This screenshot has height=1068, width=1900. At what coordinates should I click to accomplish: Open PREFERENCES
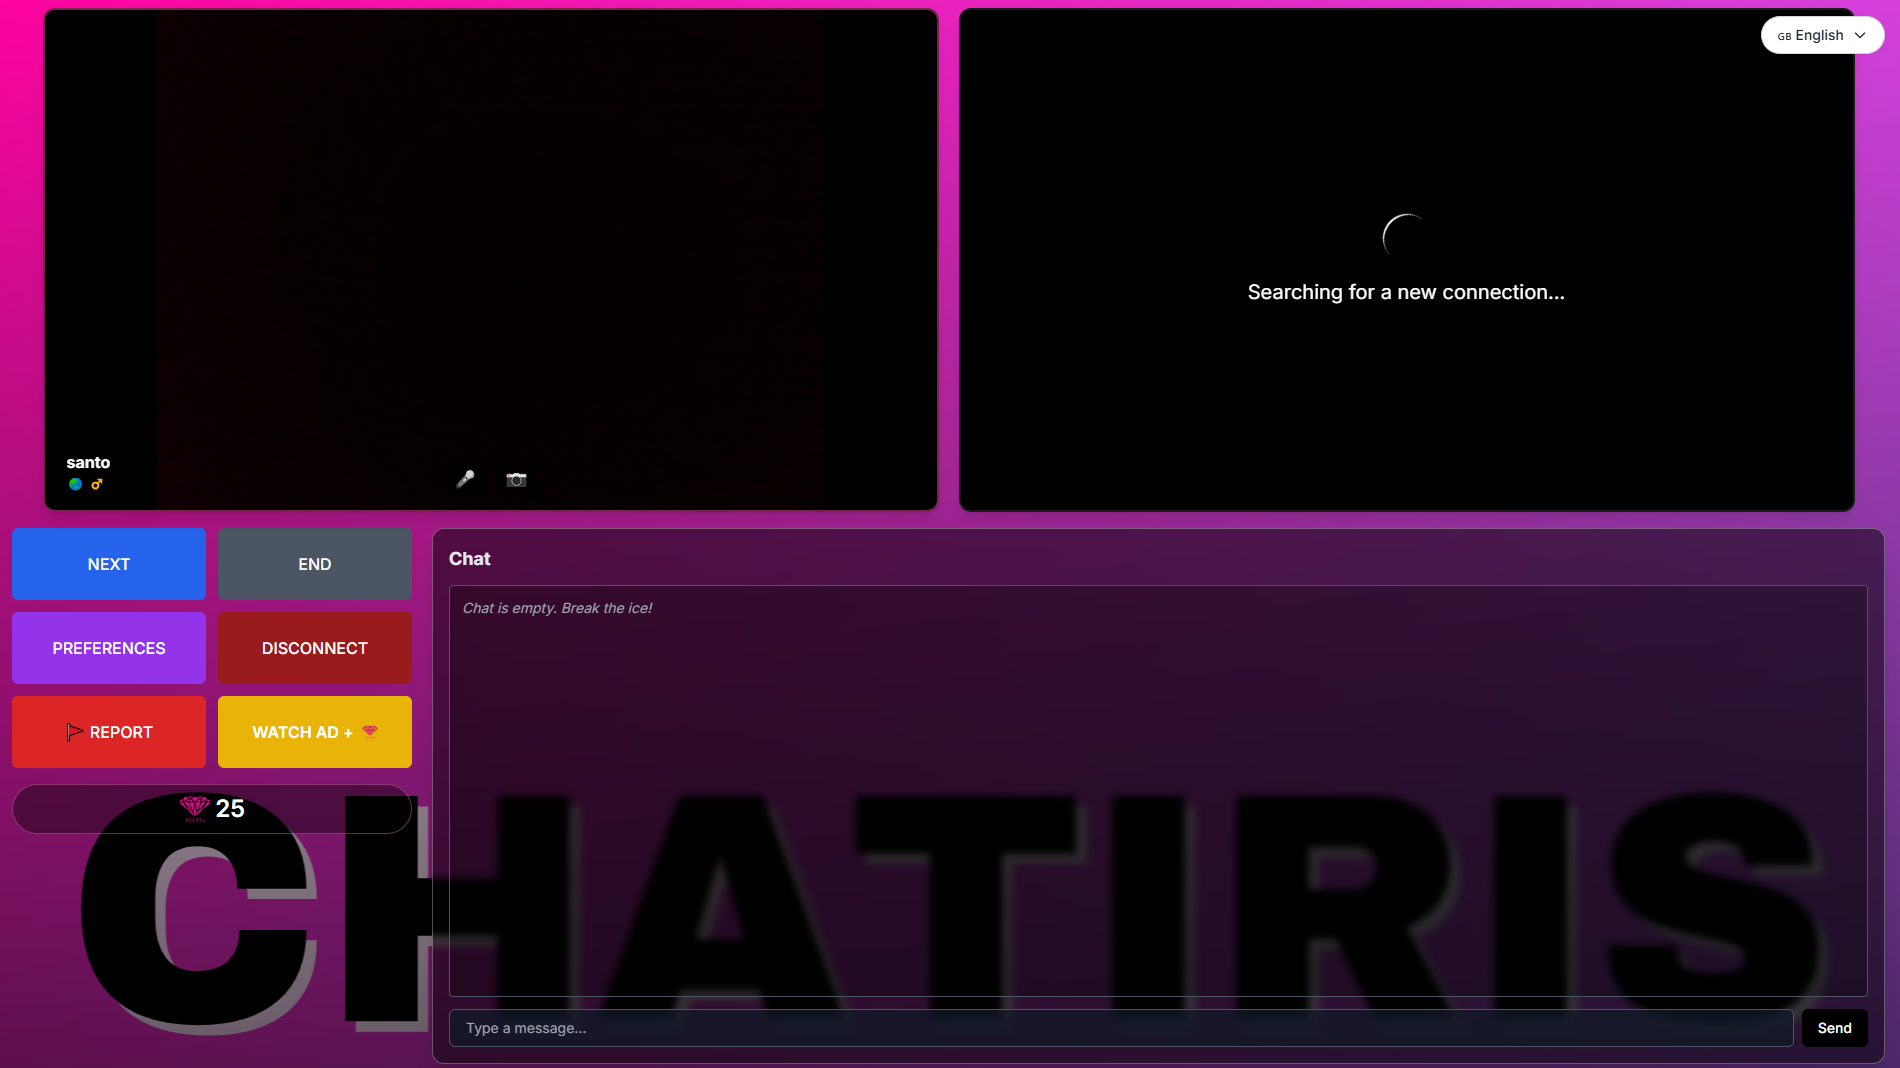pos(109,648)
